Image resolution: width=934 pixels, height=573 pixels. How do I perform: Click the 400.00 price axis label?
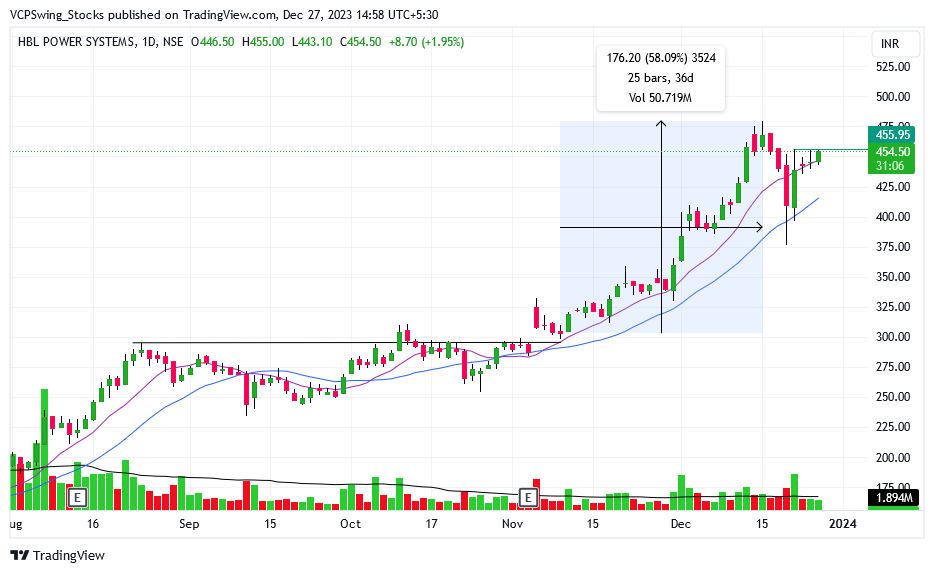click(893, 217)
